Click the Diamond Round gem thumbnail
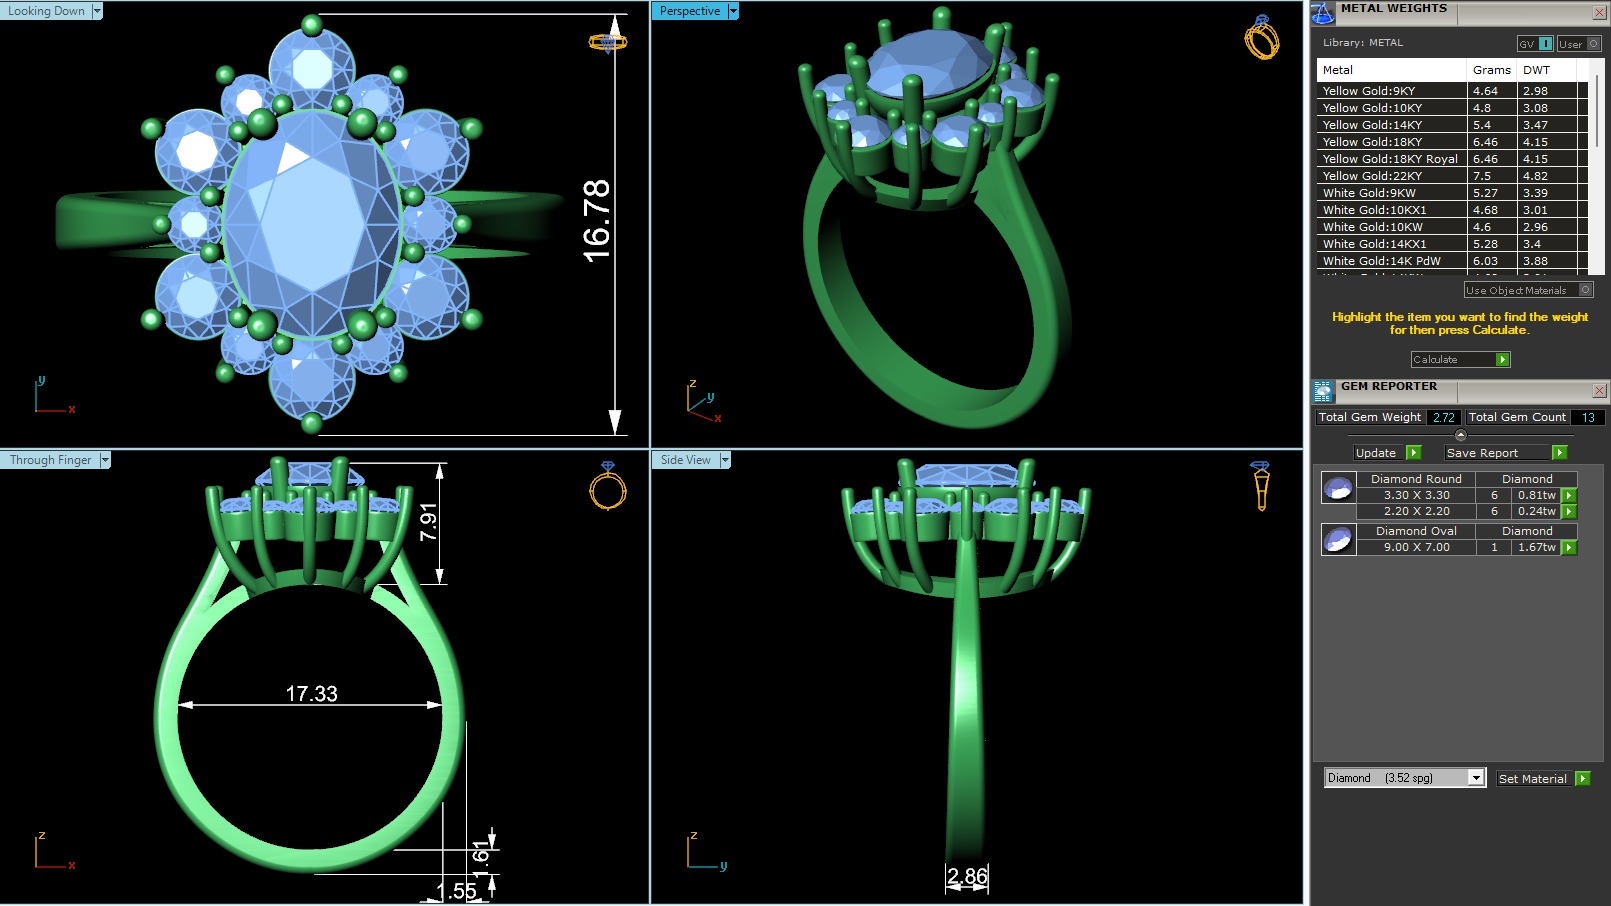This screenshot has width=1611, height=906. coord(1338,489)
